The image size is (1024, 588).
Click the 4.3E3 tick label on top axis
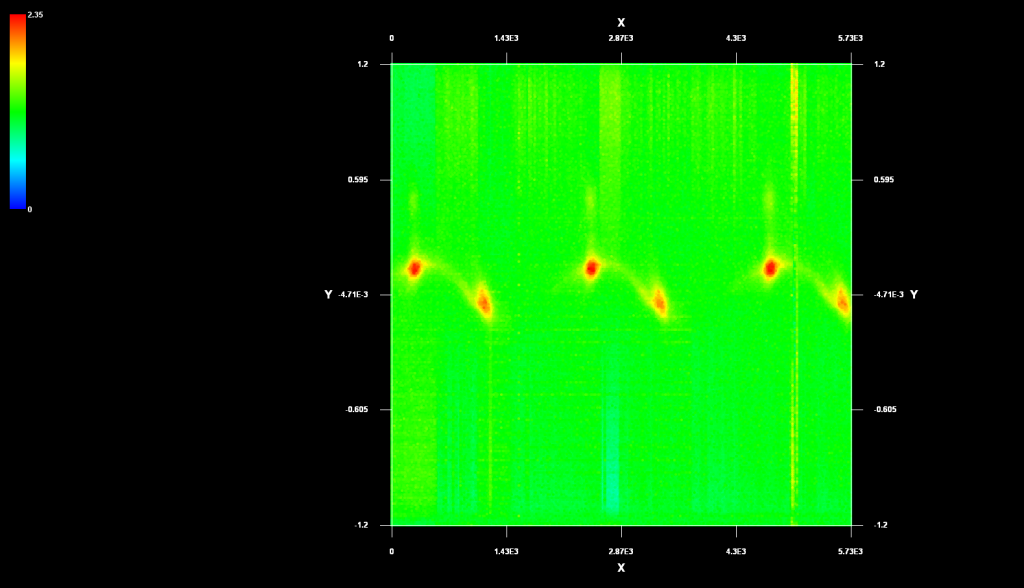click(x=736, y=38)
